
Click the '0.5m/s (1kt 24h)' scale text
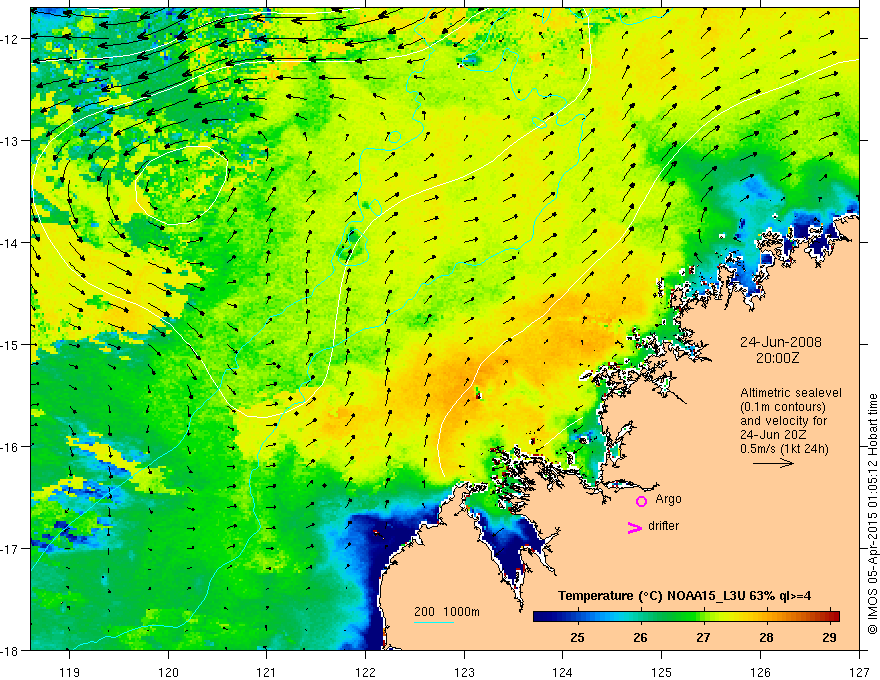tap(784, 449)
